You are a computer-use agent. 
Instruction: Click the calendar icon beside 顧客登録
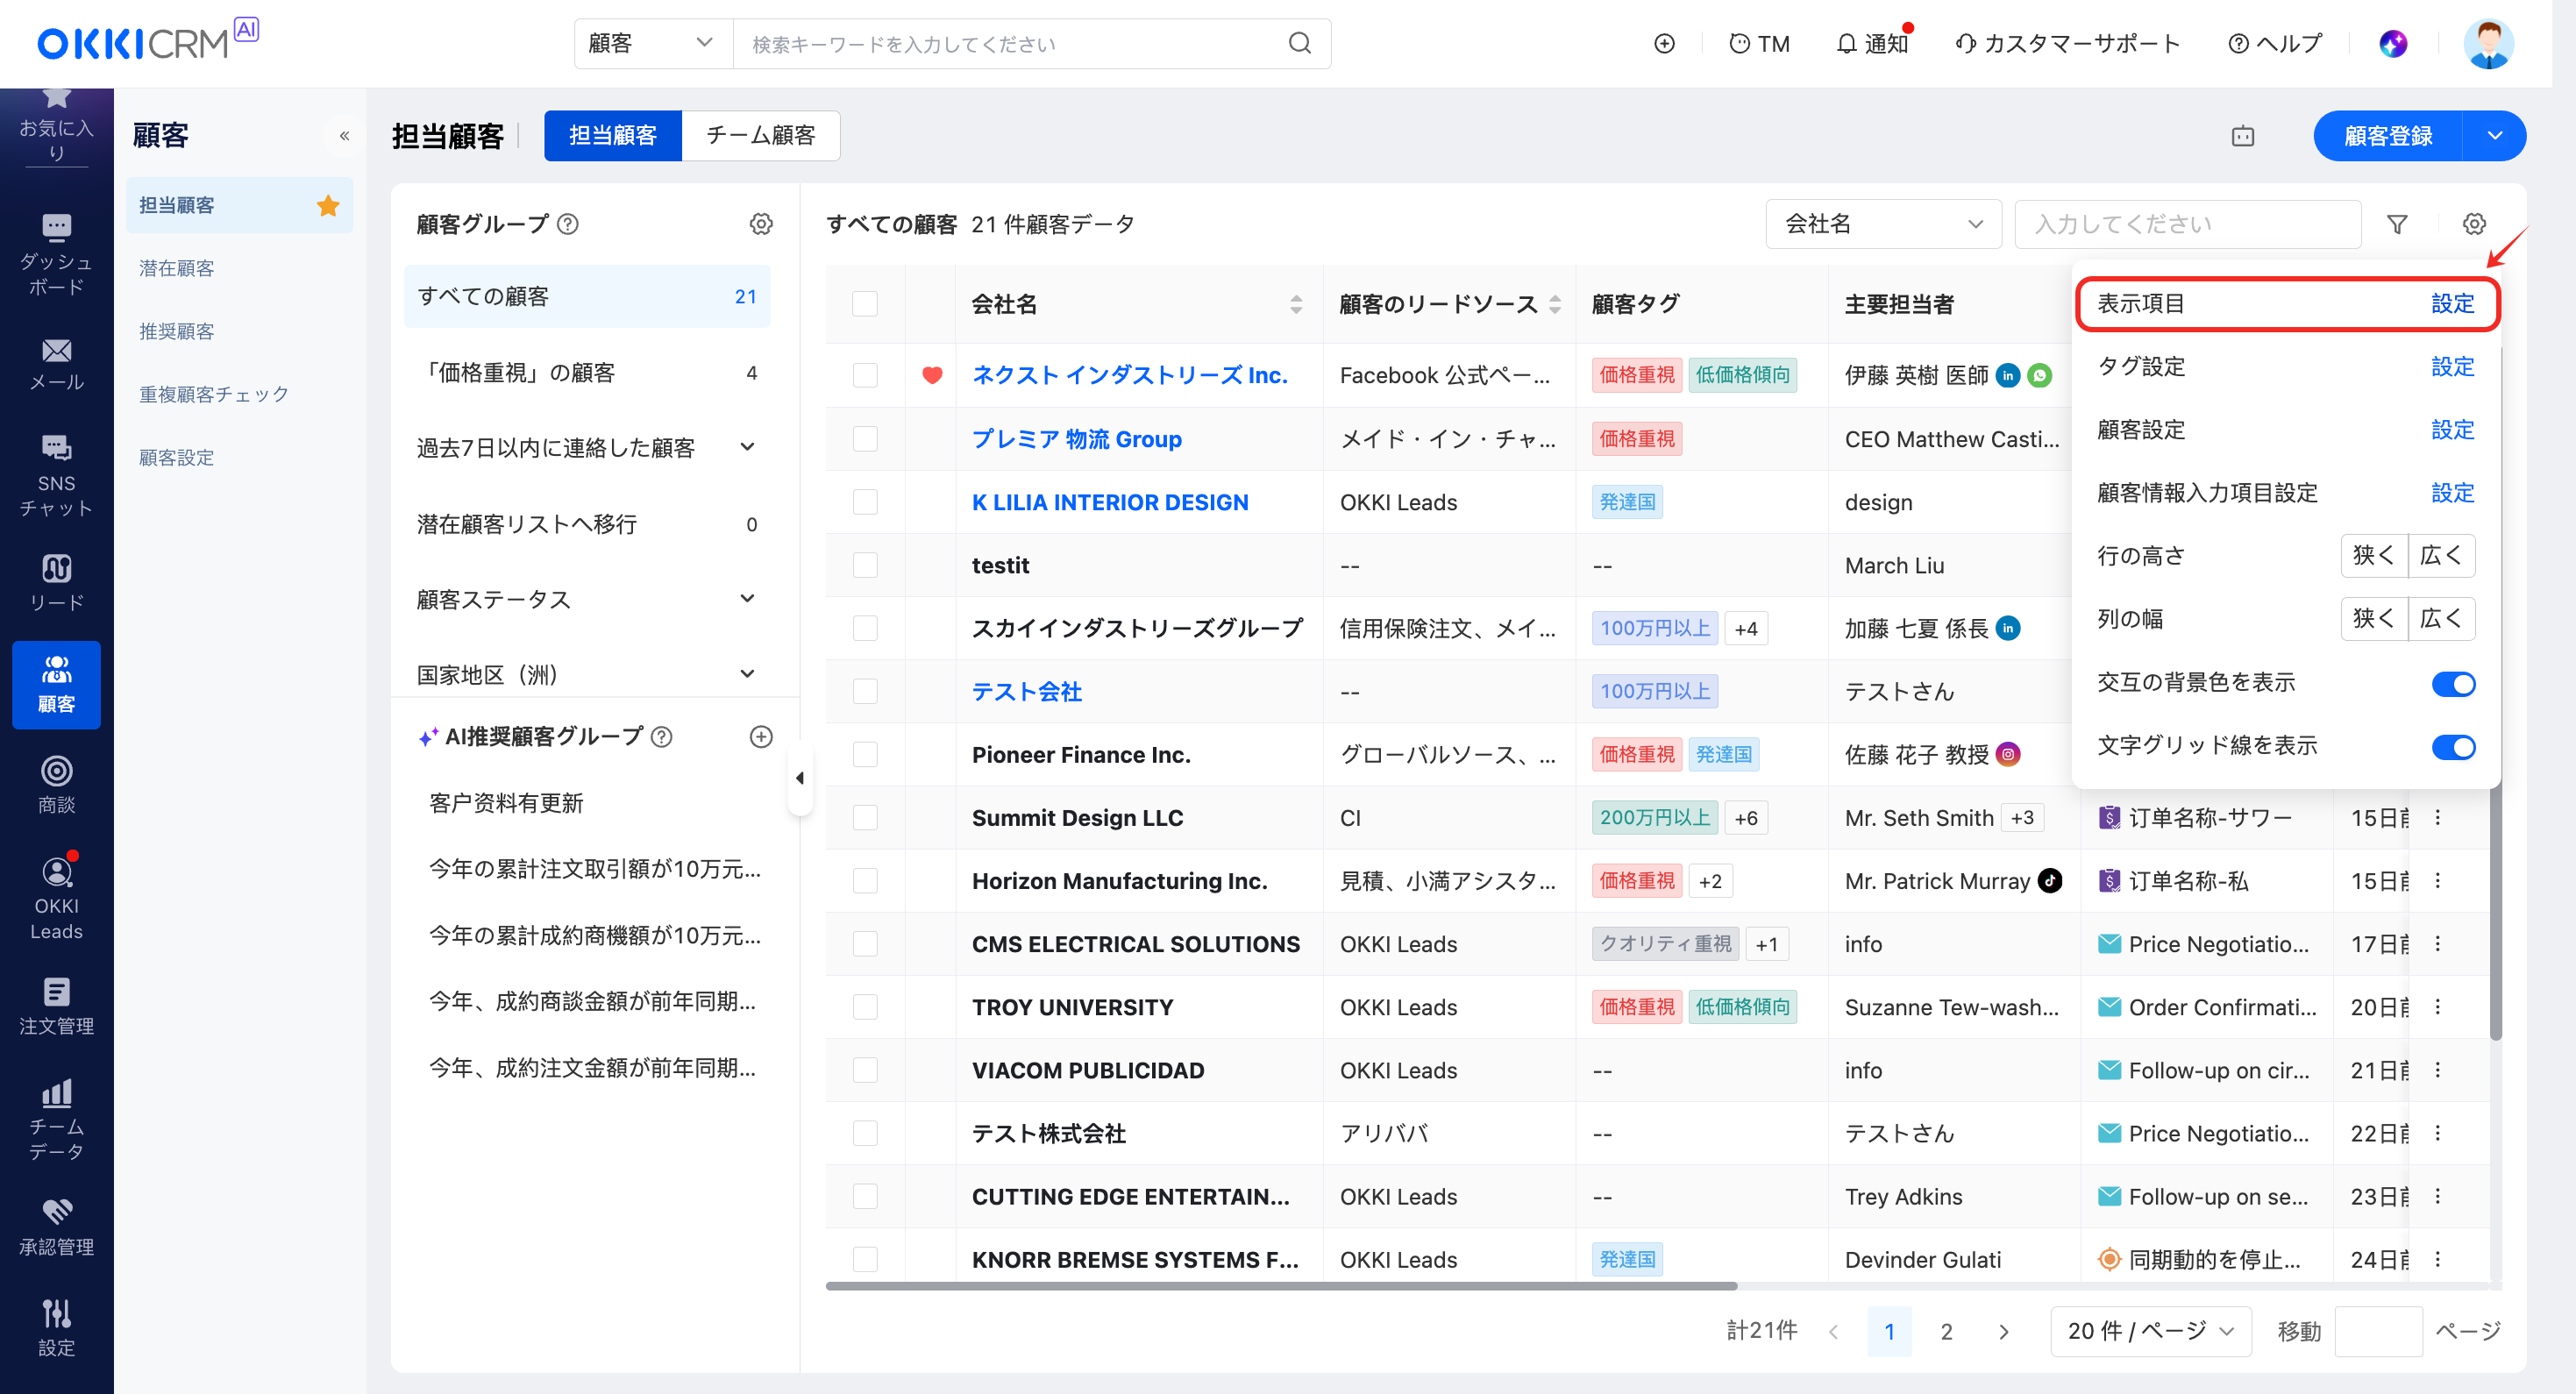click(2243, 136)
